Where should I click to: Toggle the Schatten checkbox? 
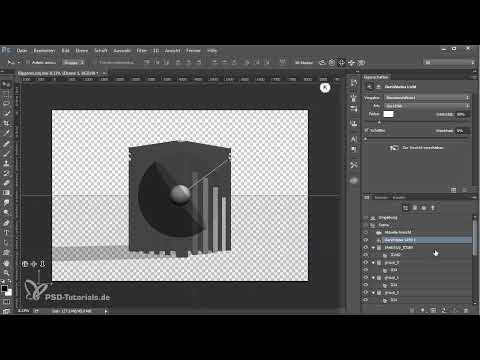click(x=367, y=130)
